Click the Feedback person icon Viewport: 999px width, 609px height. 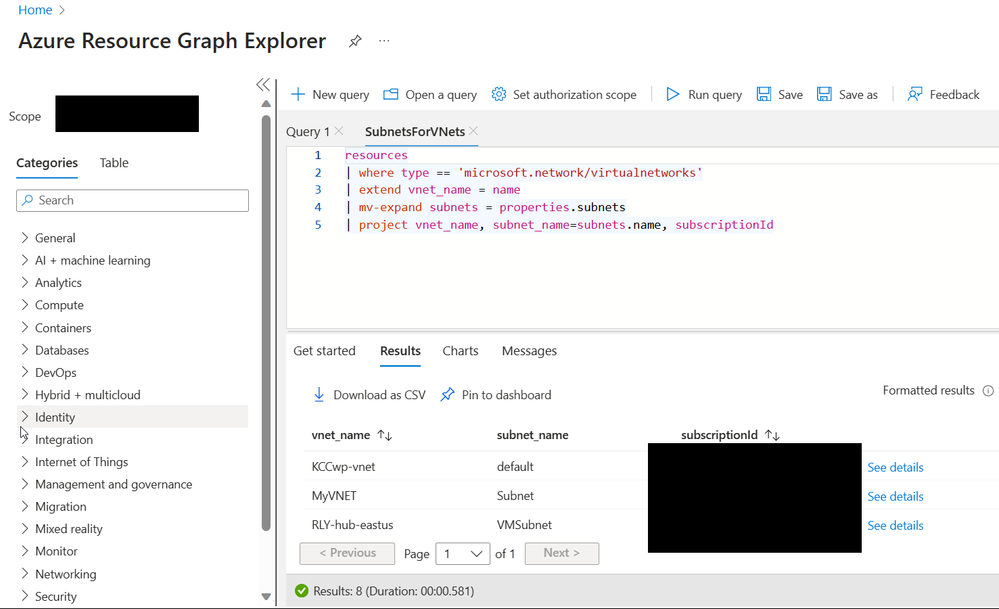point(914,94)
